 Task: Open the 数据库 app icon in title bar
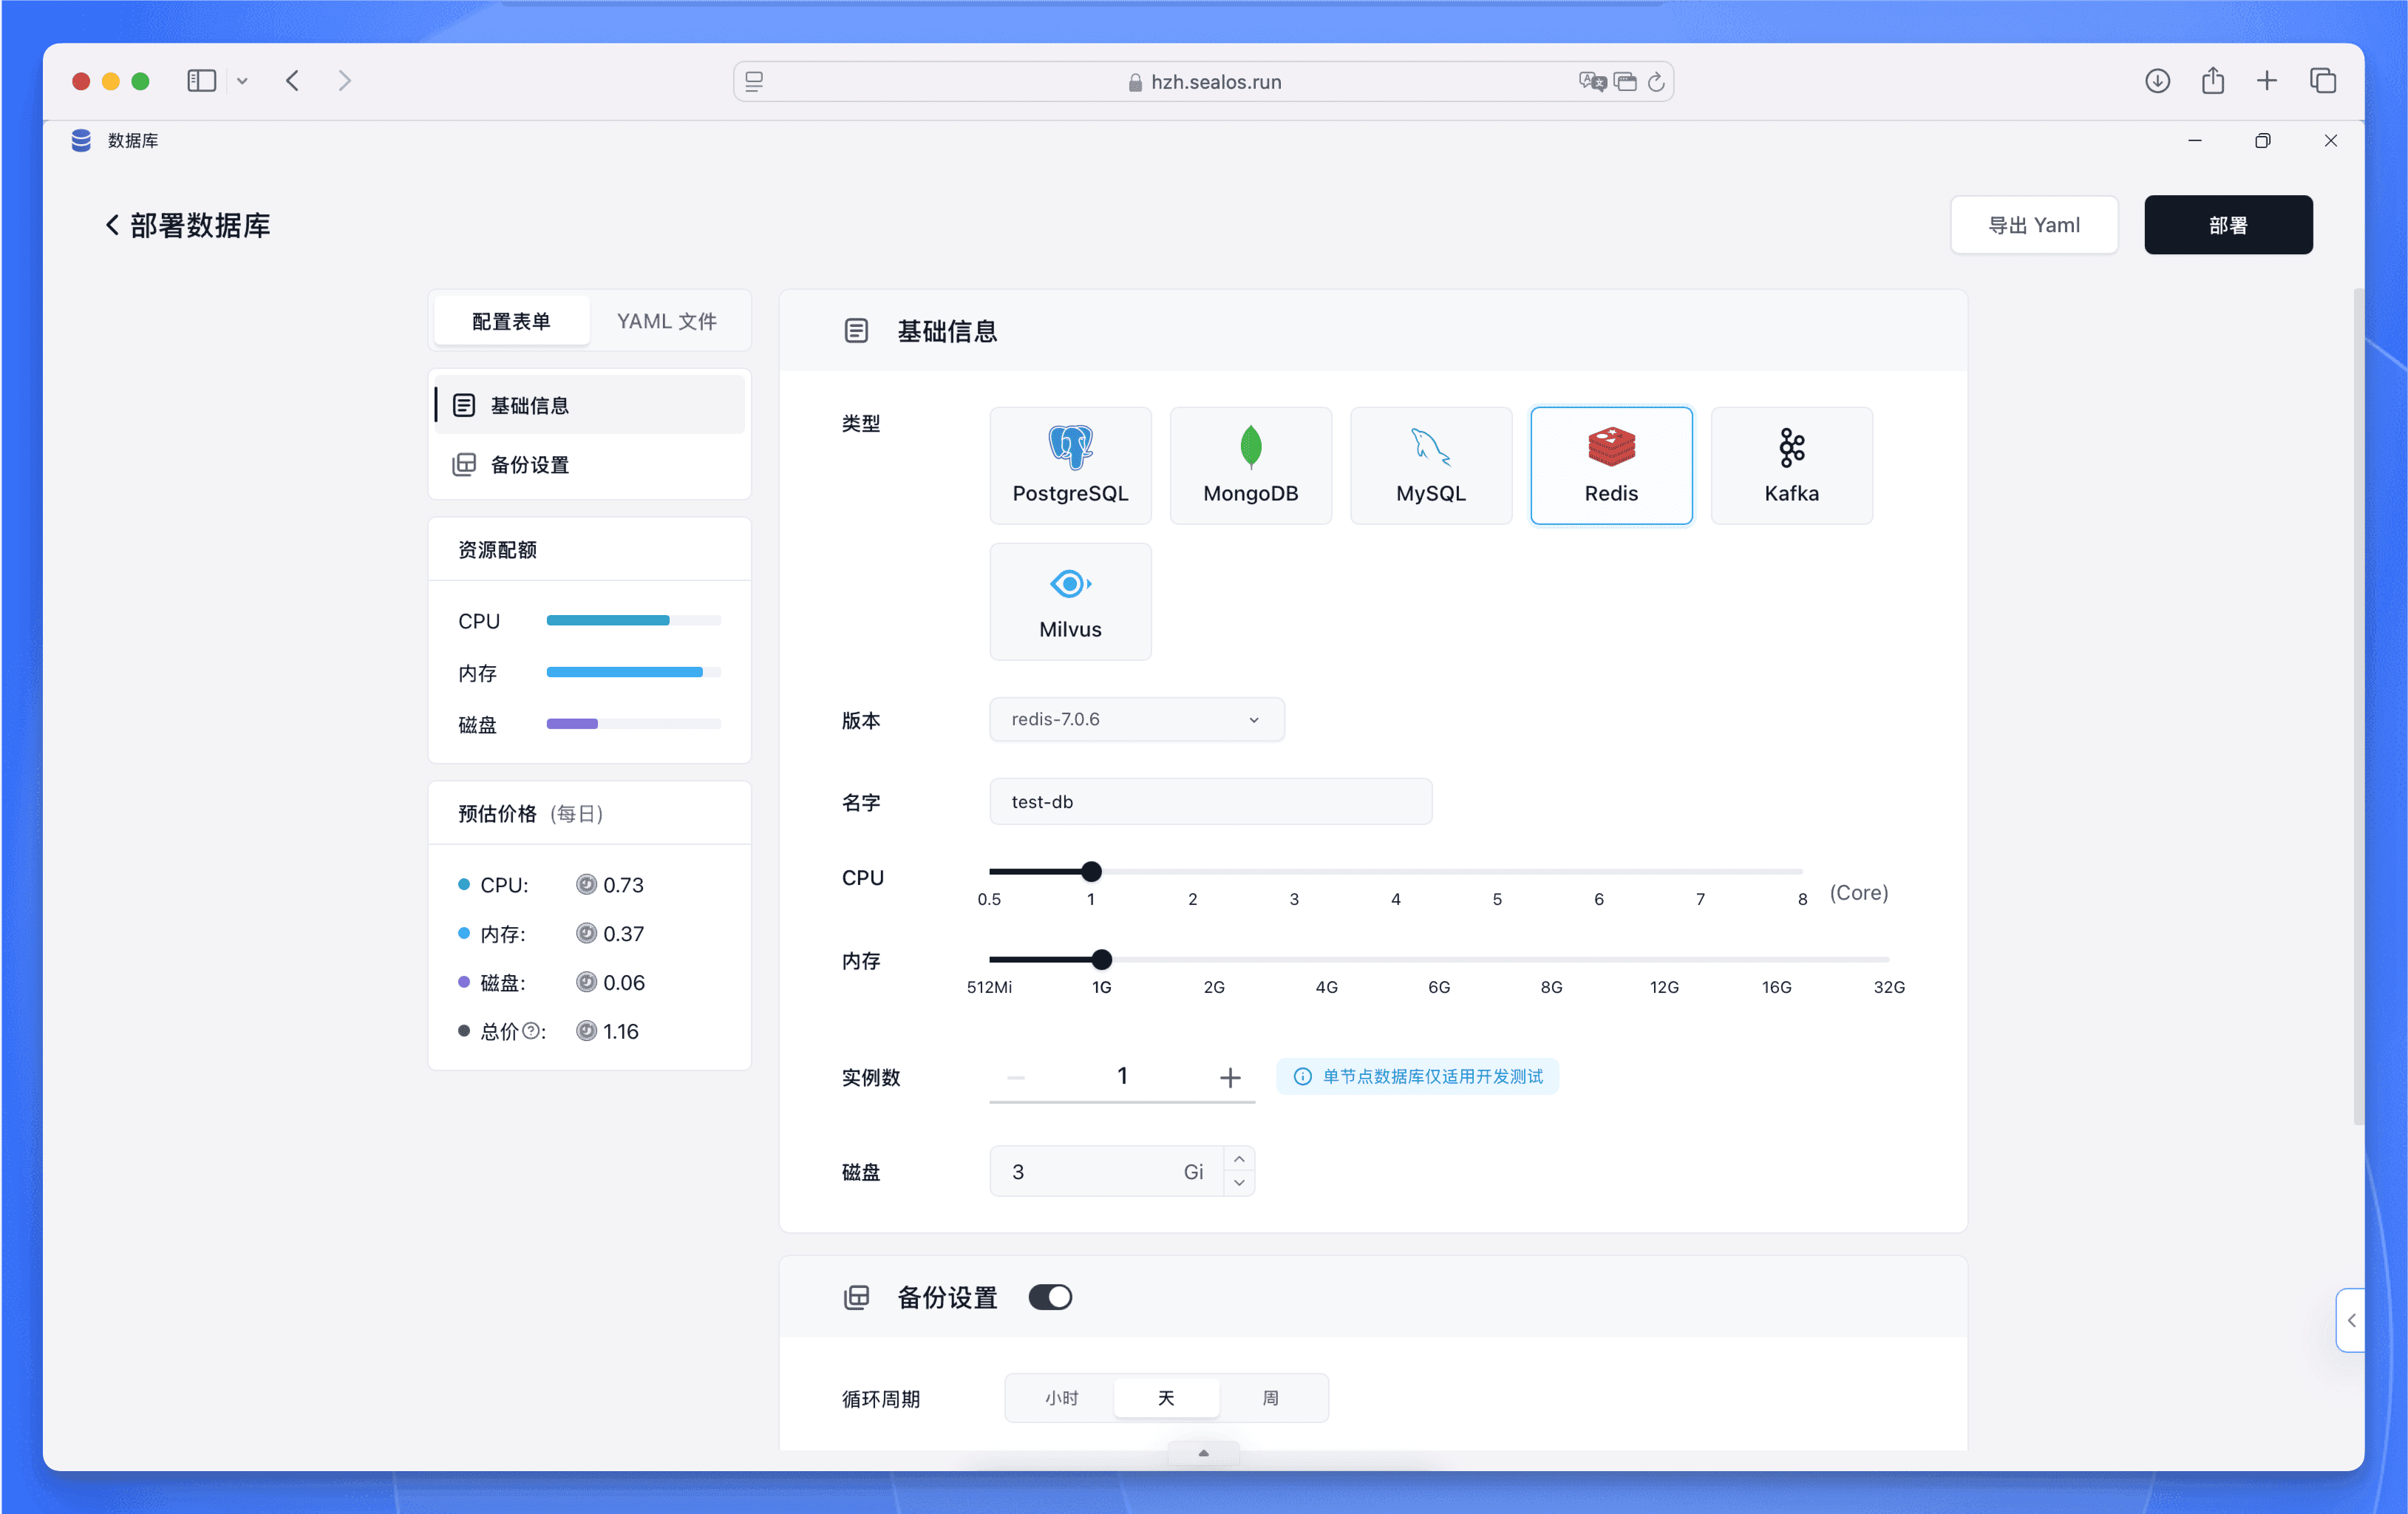tap(81, 141)
